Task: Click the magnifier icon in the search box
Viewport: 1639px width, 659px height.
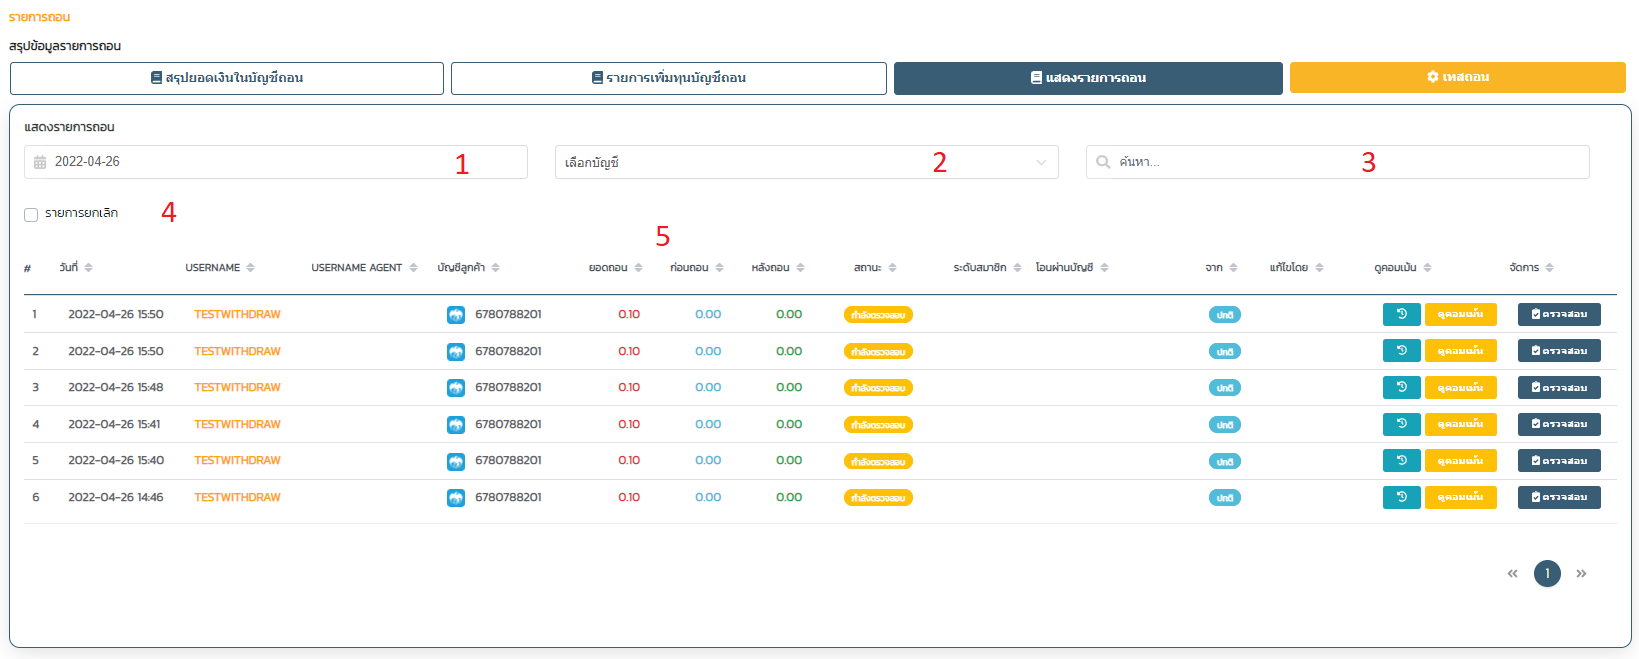Action: (x=1103, y=162)
